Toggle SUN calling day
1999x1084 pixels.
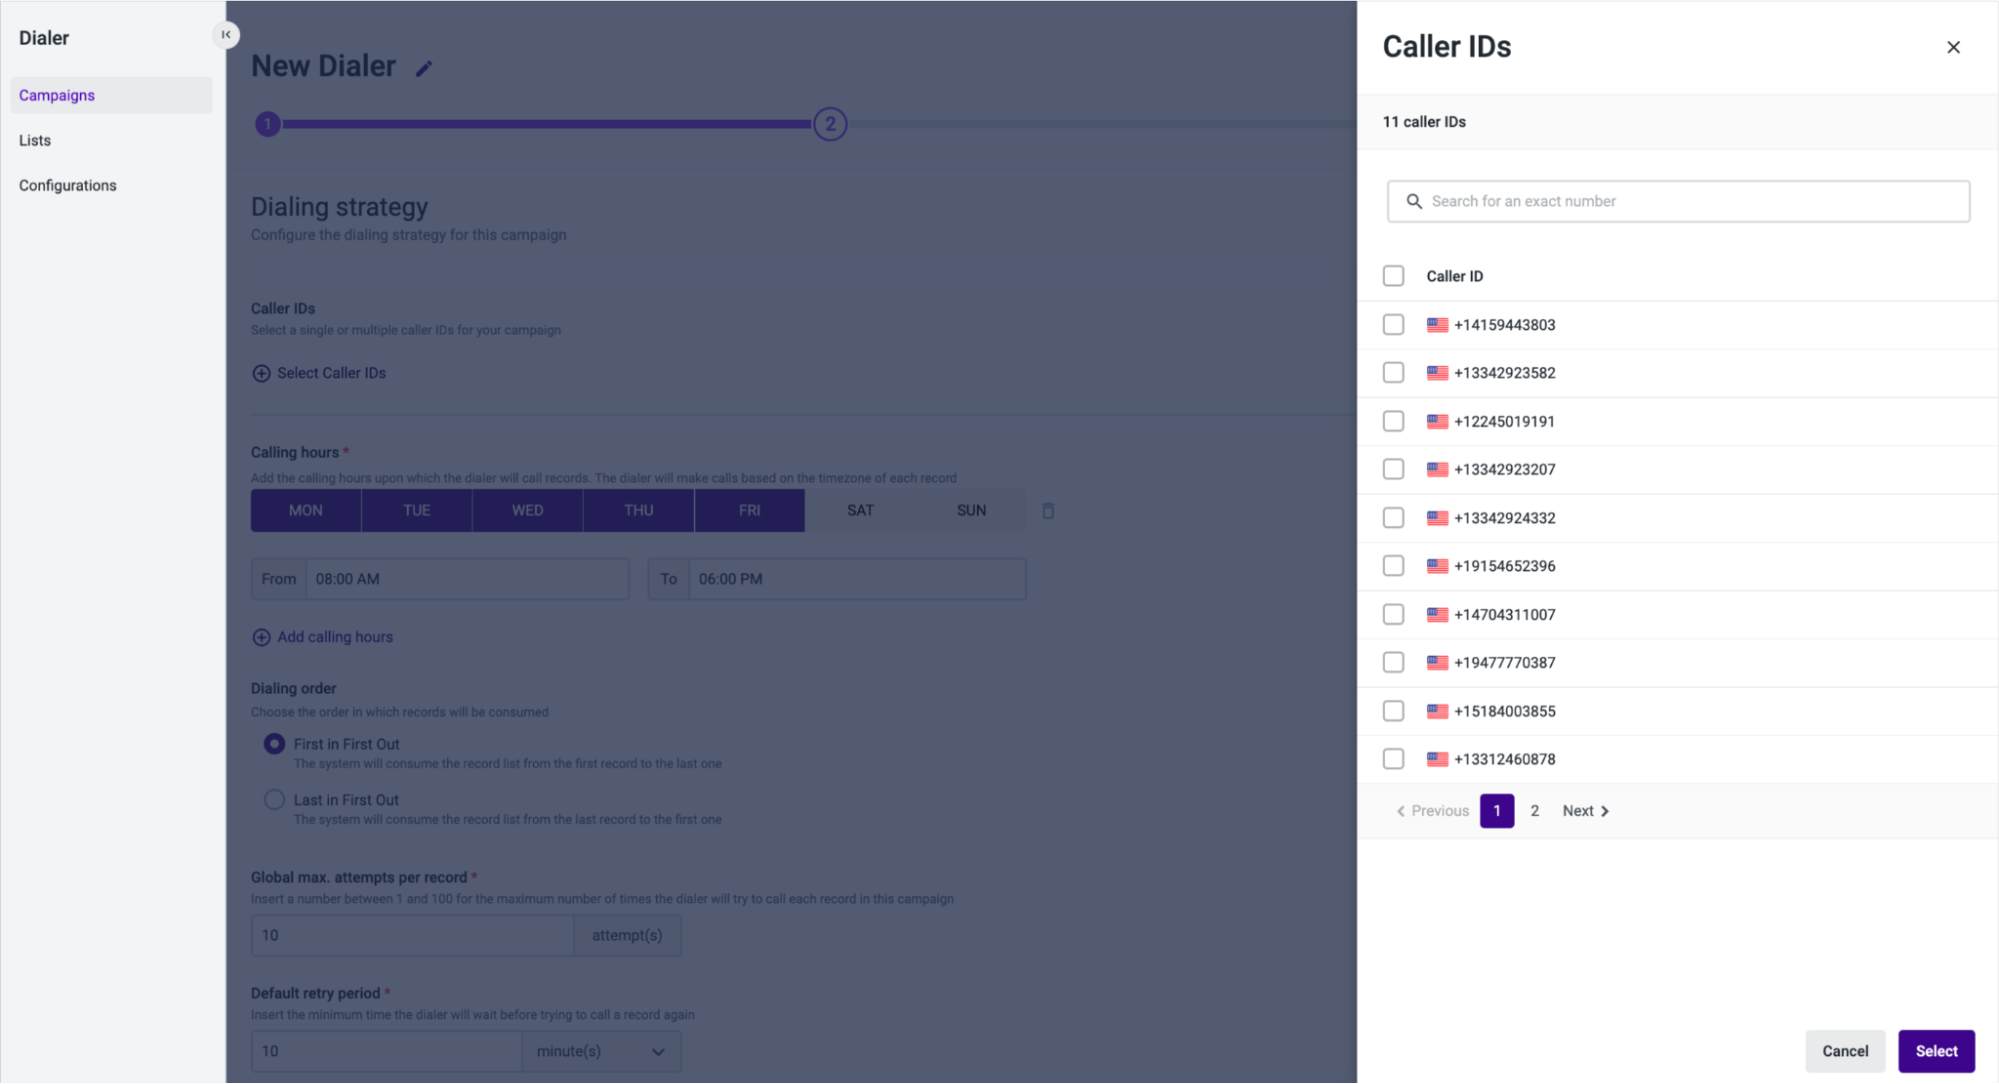pos(972,510)
